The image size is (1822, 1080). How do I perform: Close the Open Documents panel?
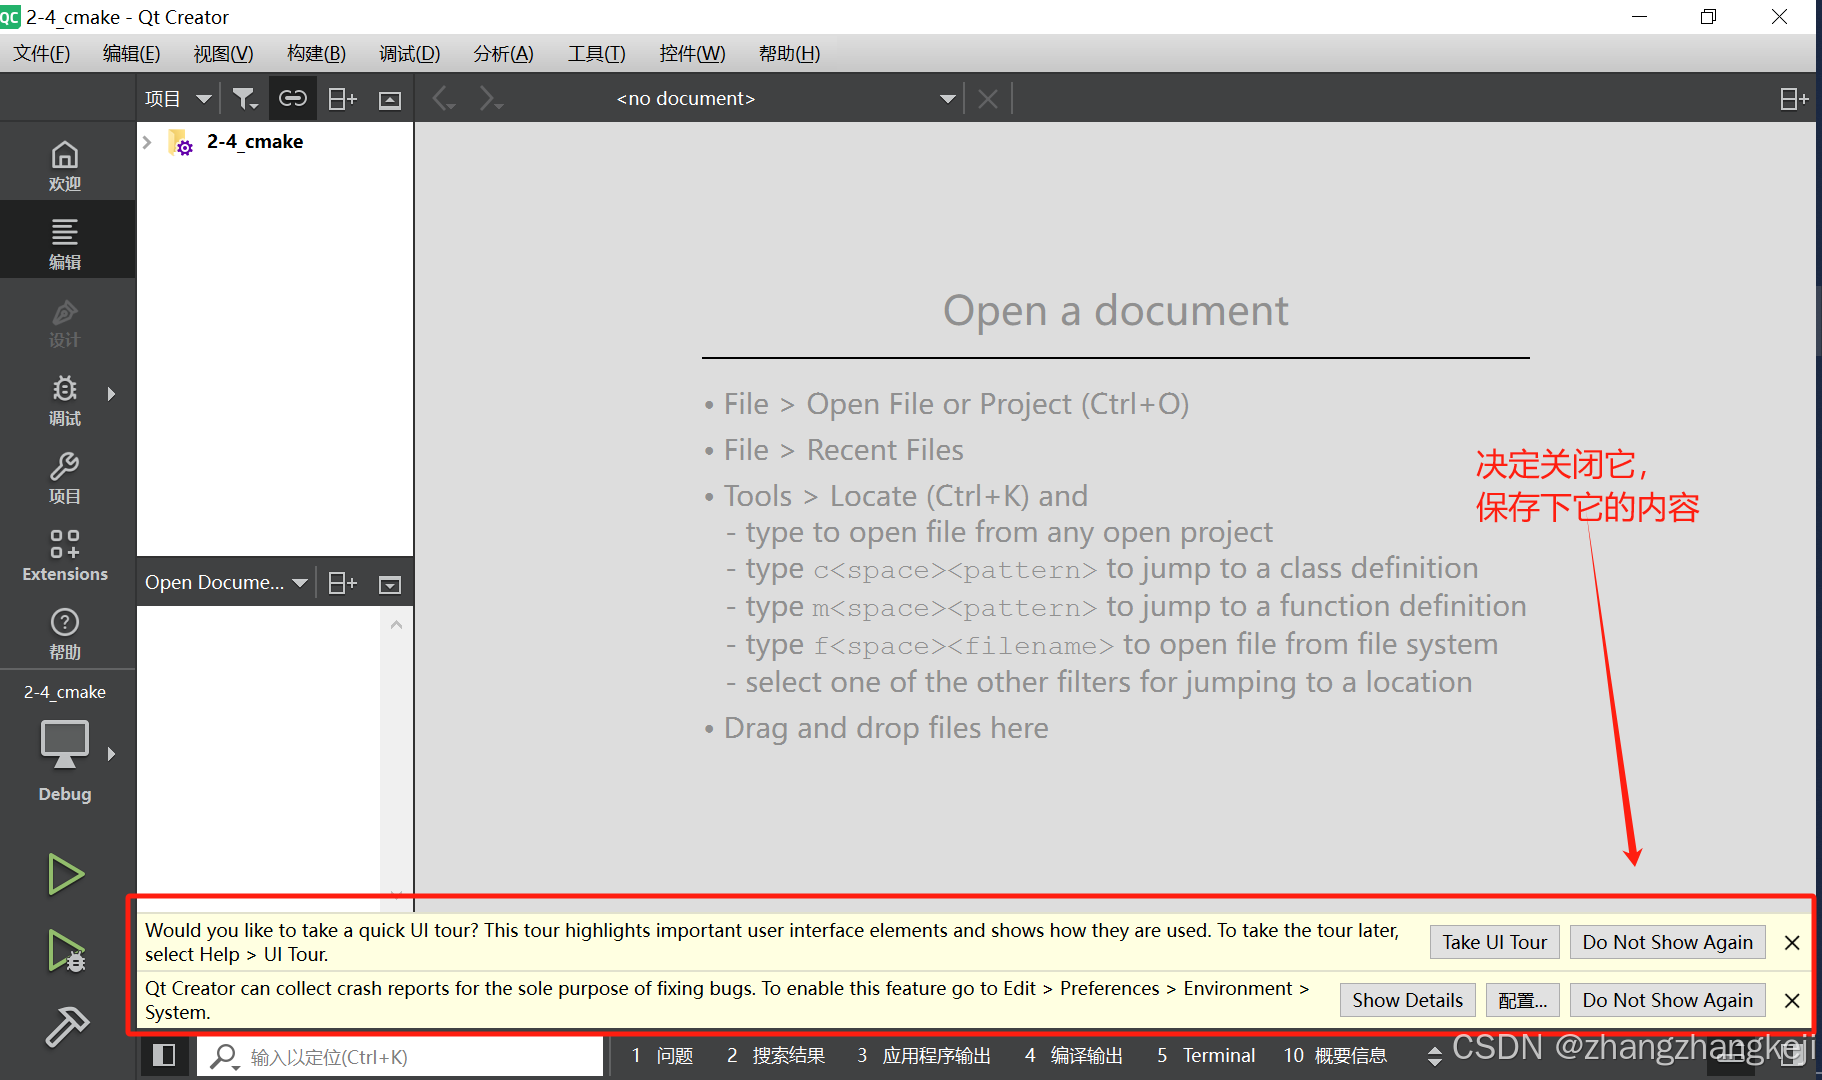tap(390, 583)
